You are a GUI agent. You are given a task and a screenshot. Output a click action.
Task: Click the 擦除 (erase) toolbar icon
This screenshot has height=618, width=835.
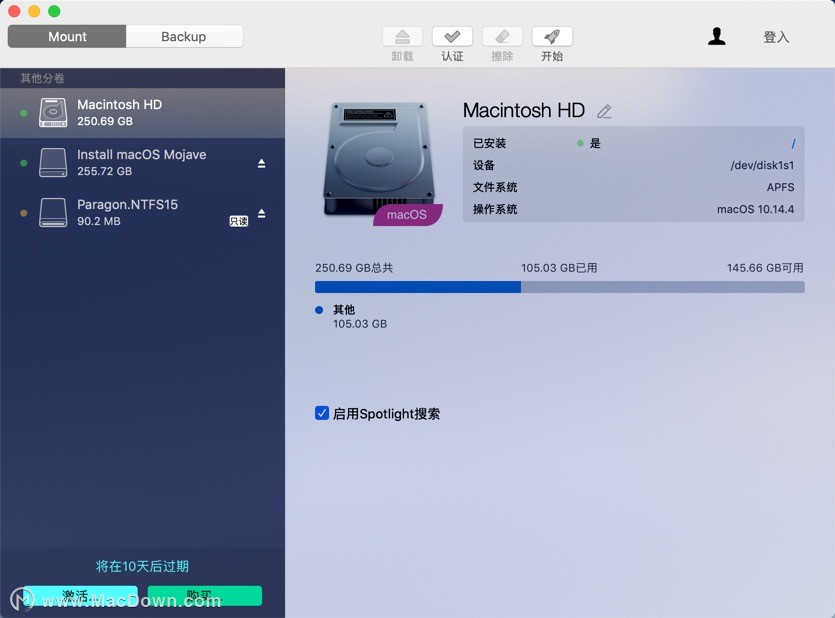tap(502, 37)
